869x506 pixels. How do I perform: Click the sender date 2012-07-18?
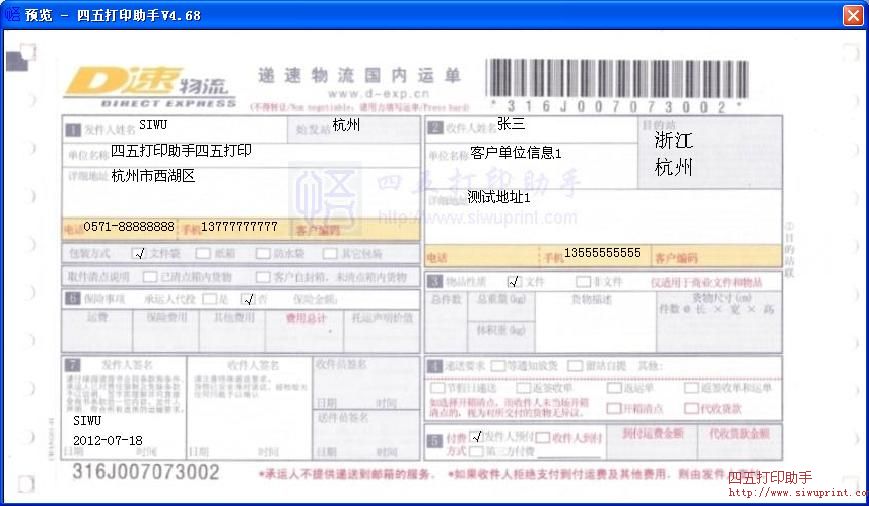(108, 440)
